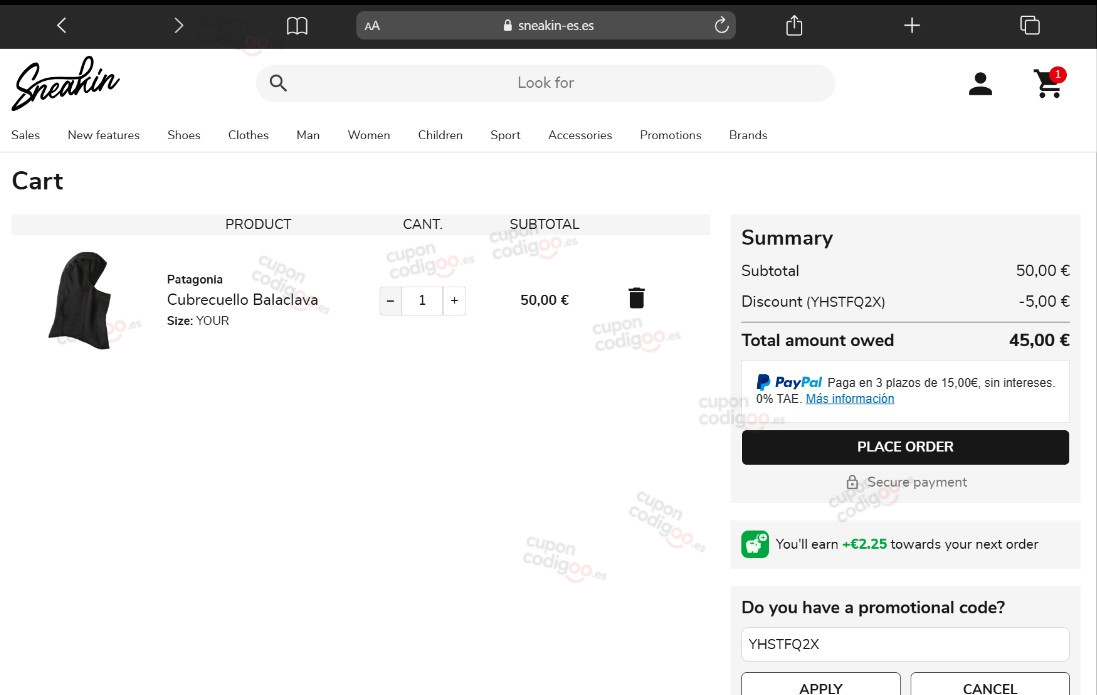Screen dimensions: 1097x695
Task: Open the user account profile icon
Action: (980, 84)
